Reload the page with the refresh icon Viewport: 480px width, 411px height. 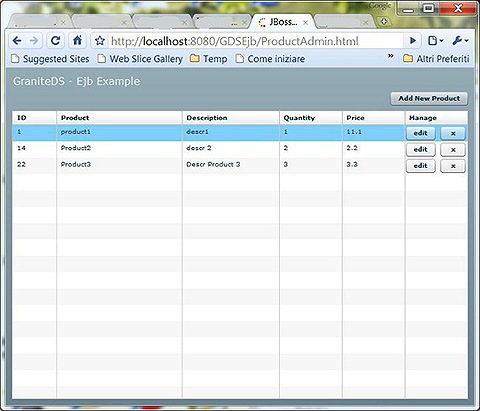tap(55, 41)
